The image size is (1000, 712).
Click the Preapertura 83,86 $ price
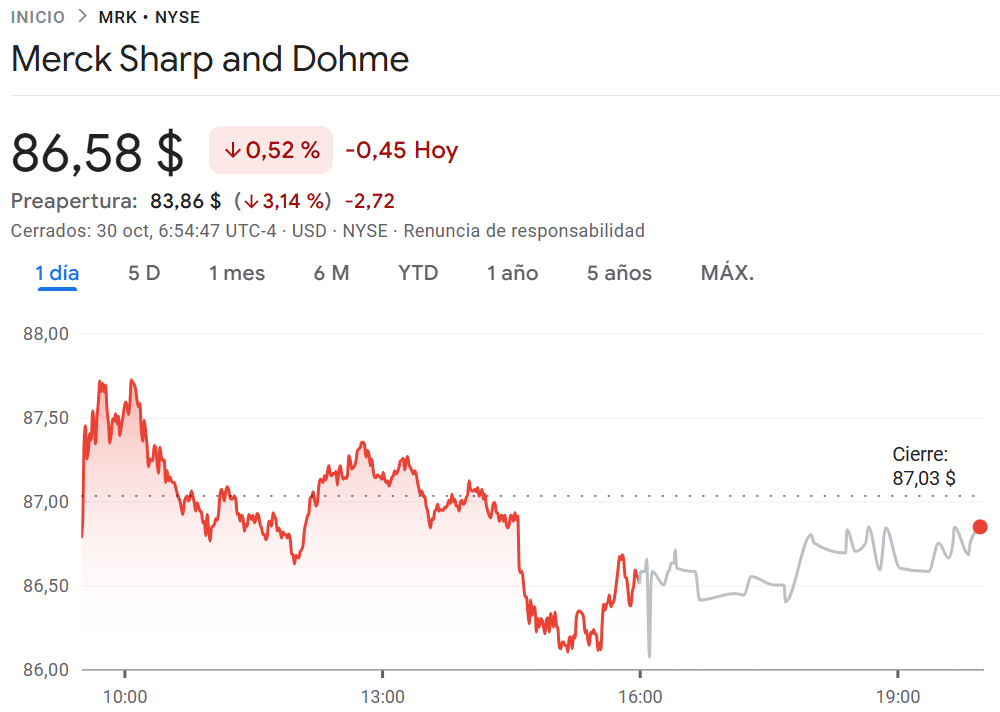coord(185,201)
